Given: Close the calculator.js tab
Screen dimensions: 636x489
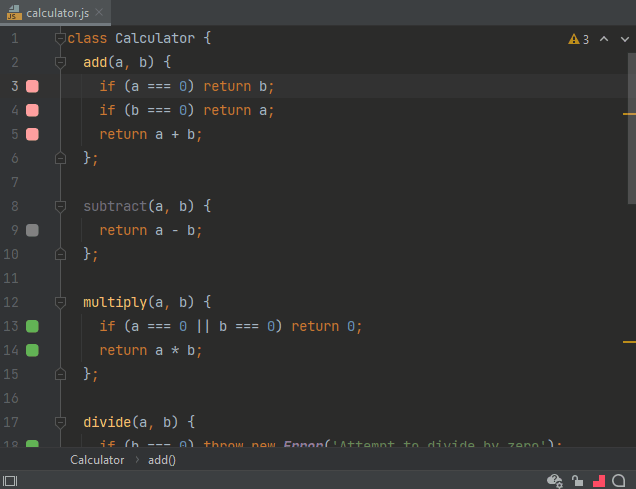Looking at the screenshot, I should click(98, 12).
